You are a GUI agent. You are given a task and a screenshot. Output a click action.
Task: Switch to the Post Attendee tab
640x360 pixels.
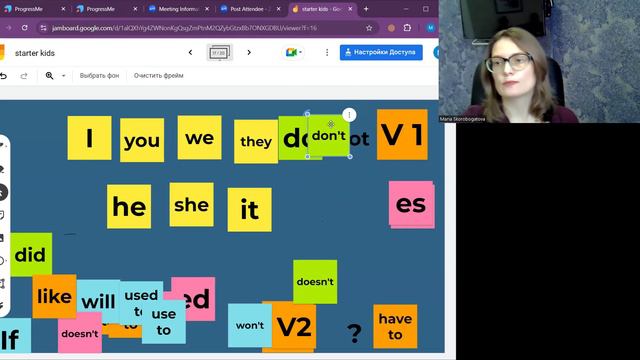pyautogui.click(x=250, y=9)
